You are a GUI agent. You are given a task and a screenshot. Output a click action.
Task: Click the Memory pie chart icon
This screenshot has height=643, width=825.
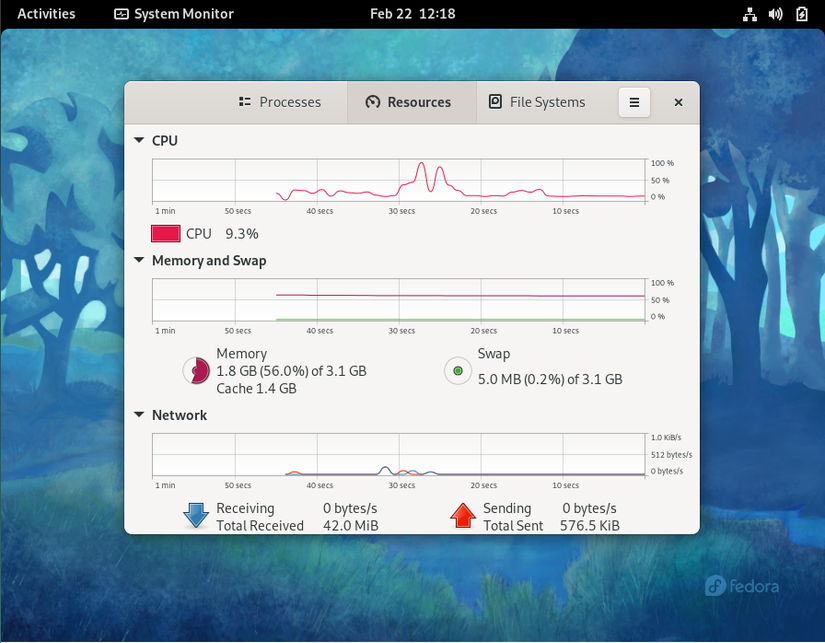pos(196,371)
